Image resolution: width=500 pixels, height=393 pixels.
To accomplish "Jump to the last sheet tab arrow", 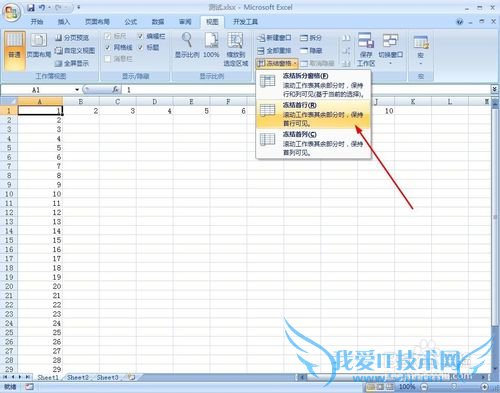I will [27, 377].
